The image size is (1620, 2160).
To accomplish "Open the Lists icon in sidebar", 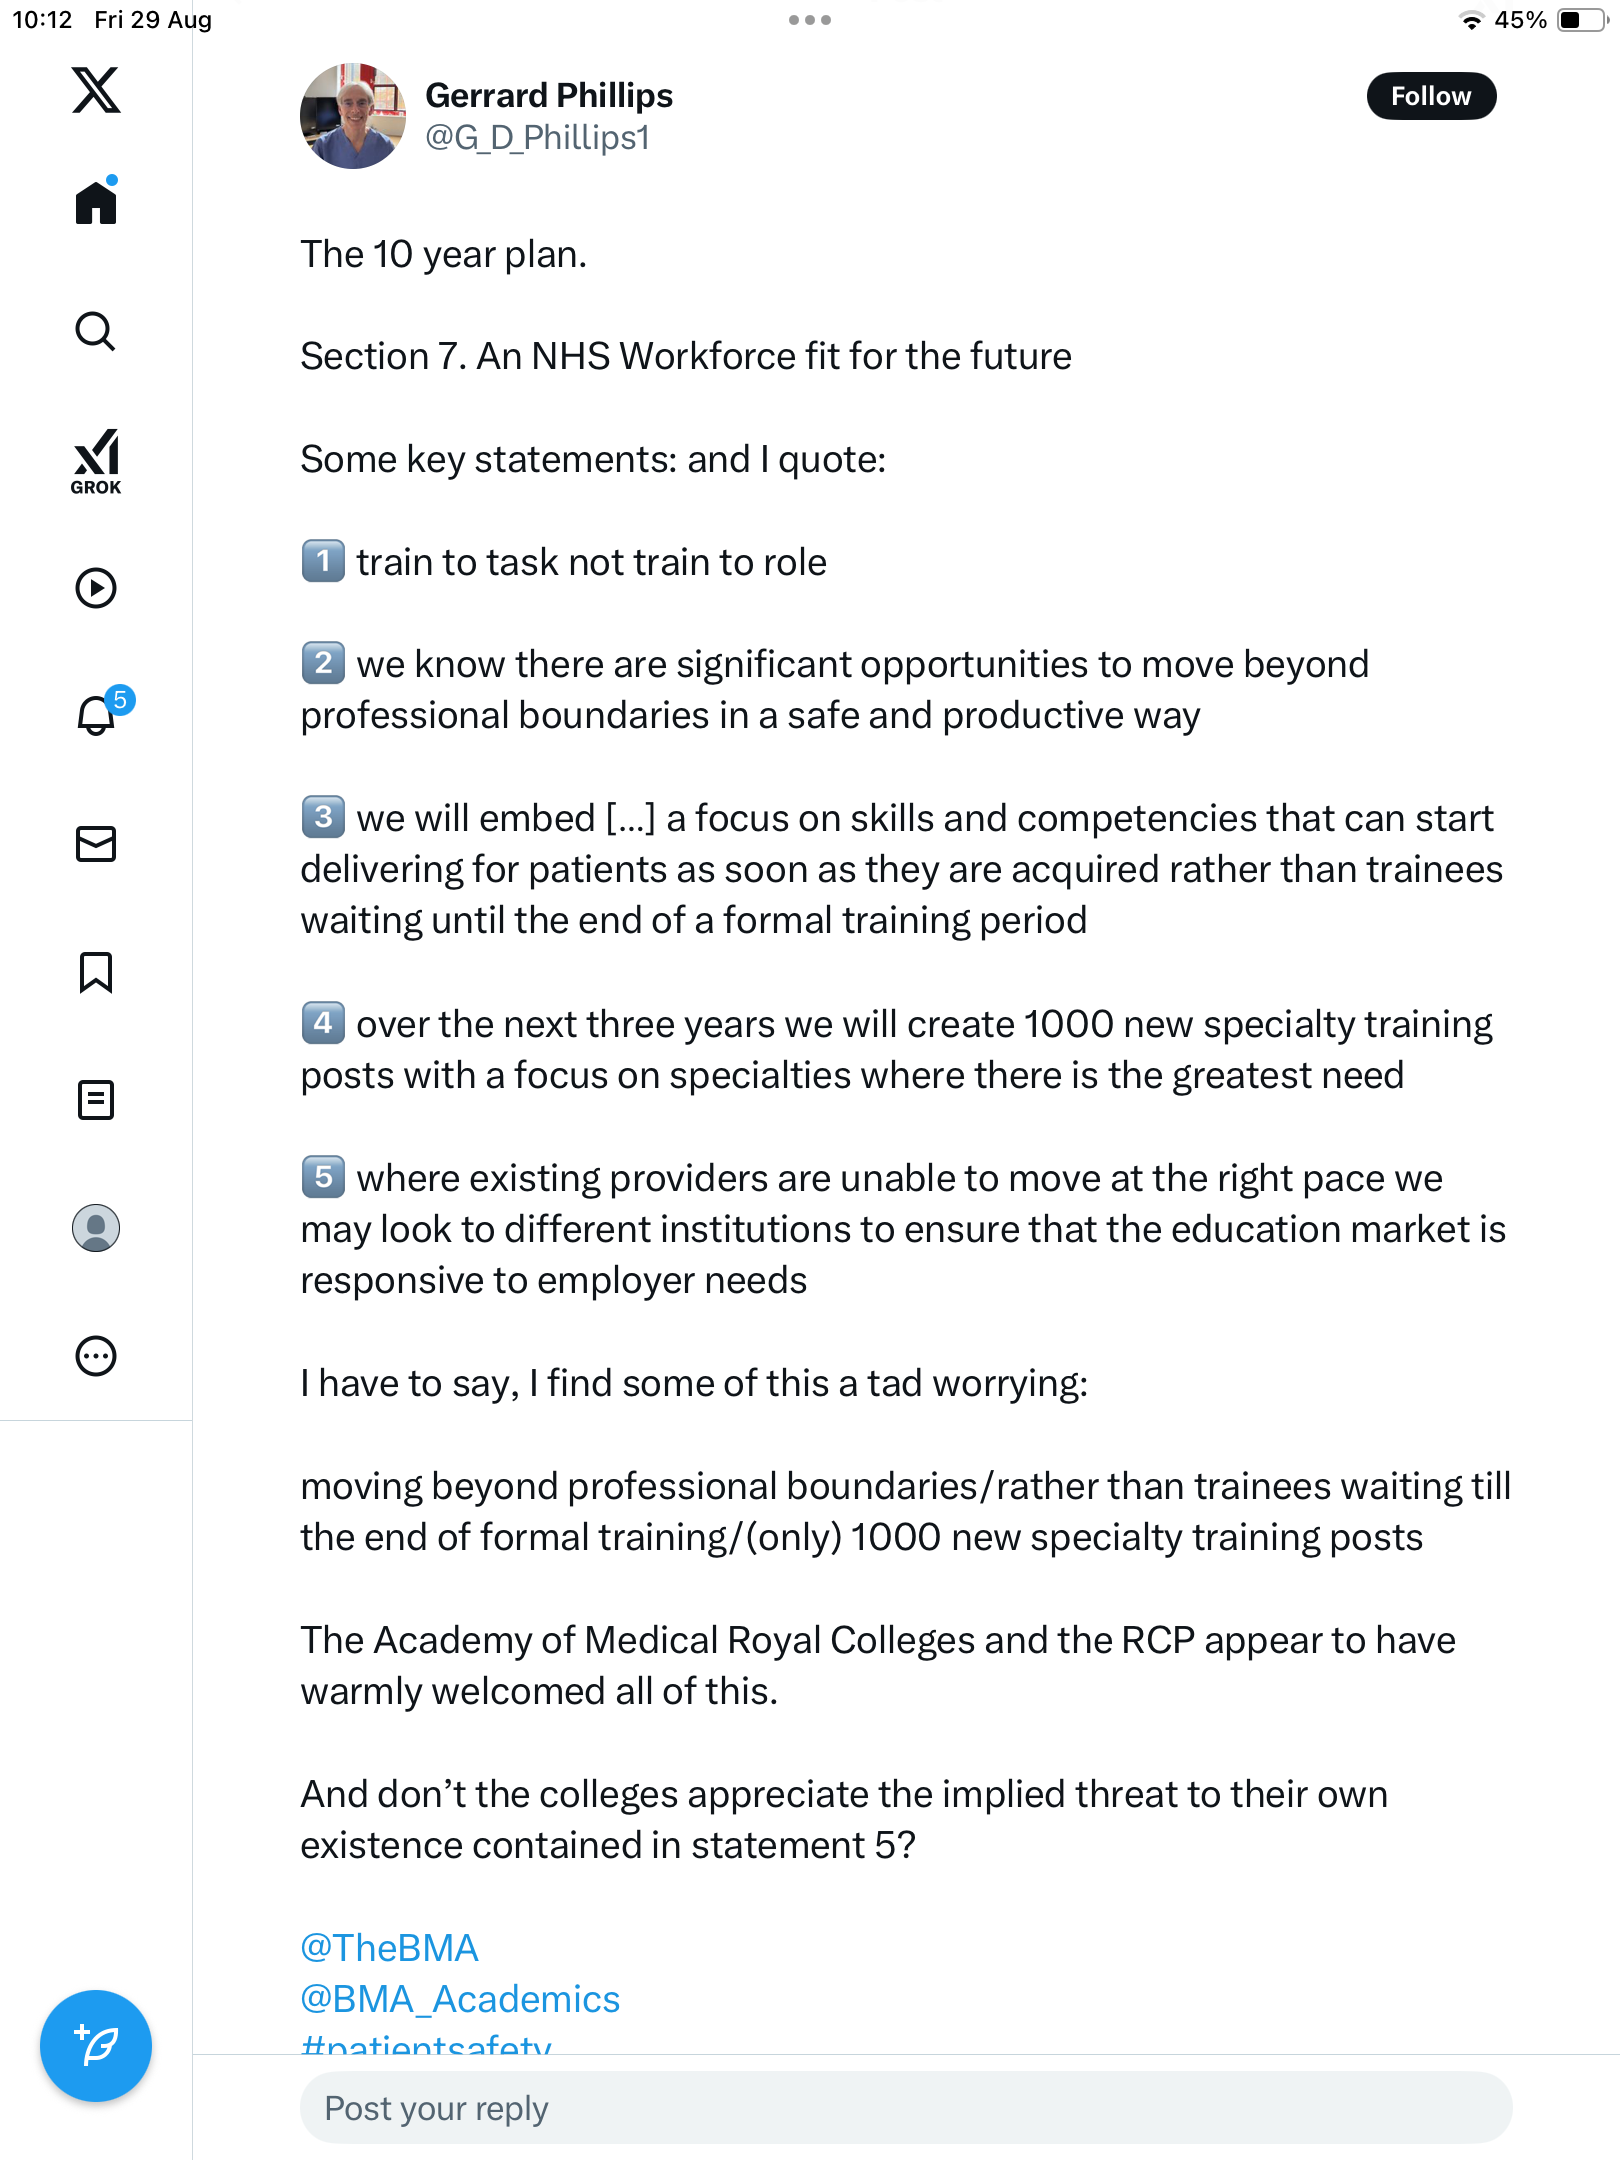I will click(x=96, y=1100).
